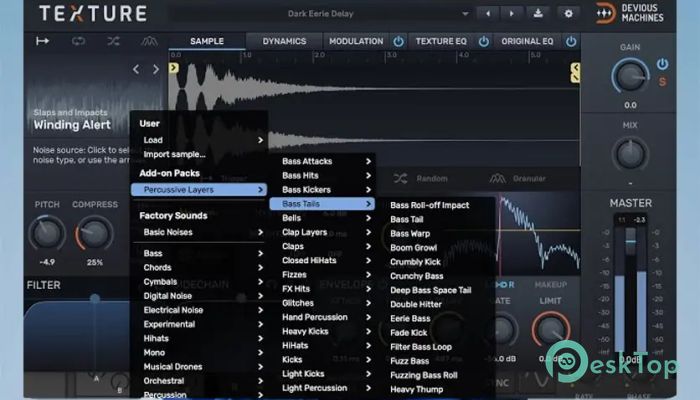Toggle the Original EQ power button
This screenshot has width=700, height=400.
571,42
